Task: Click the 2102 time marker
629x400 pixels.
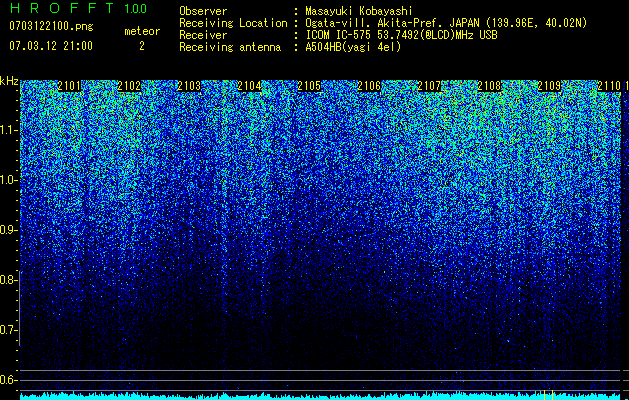Action: (129, 86)
